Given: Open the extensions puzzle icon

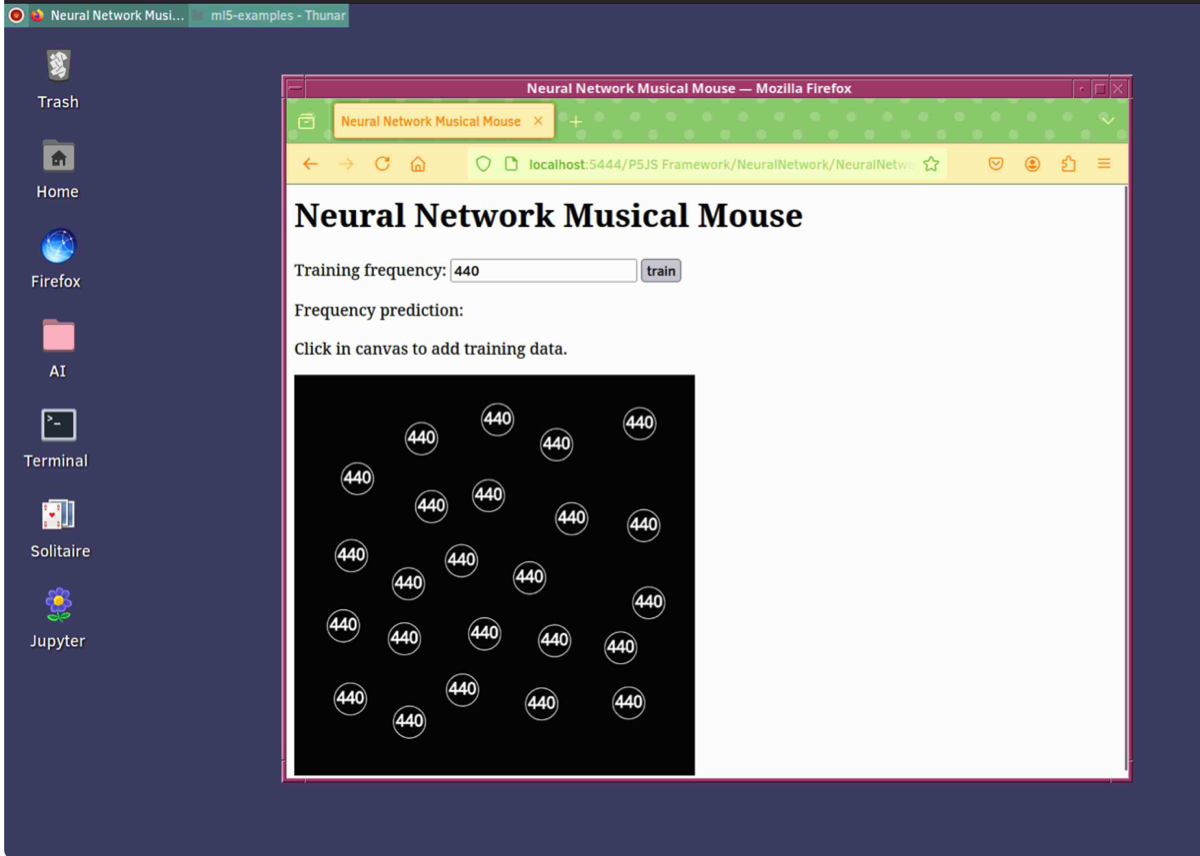Looking at the screenshot, I should 1068,164.
